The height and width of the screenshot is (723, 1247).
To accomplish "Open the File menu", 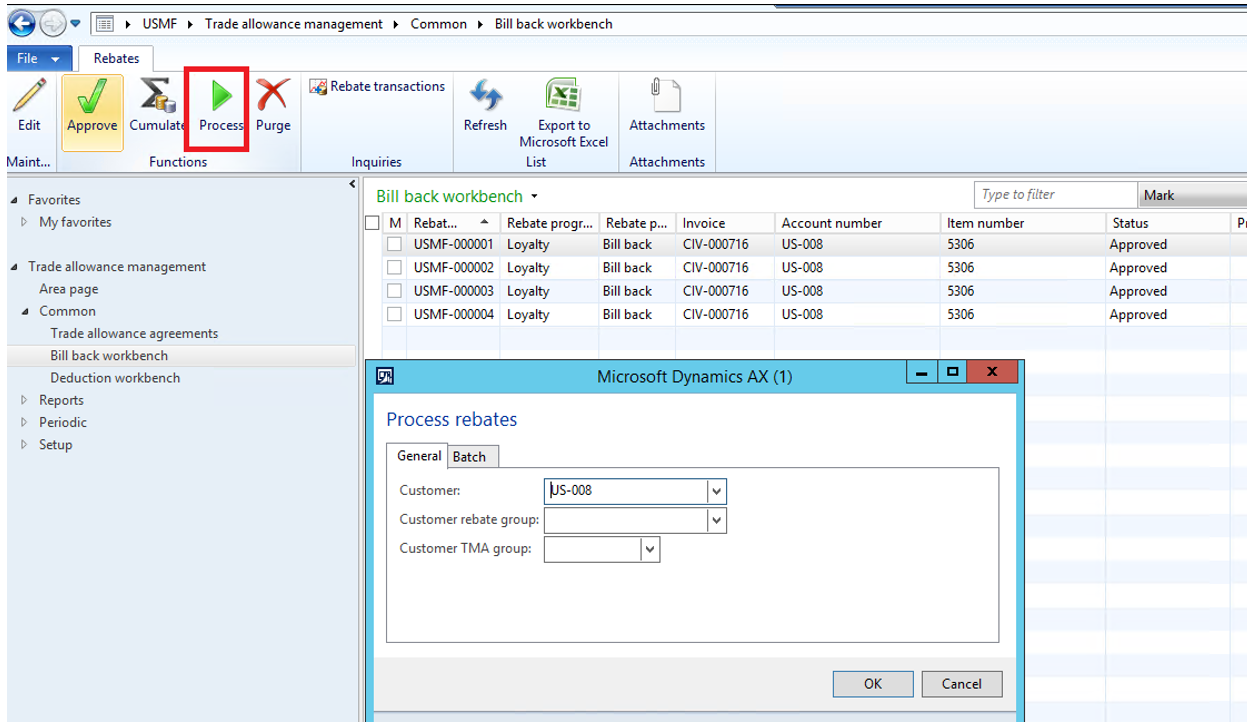I will (x=38, y=59).
